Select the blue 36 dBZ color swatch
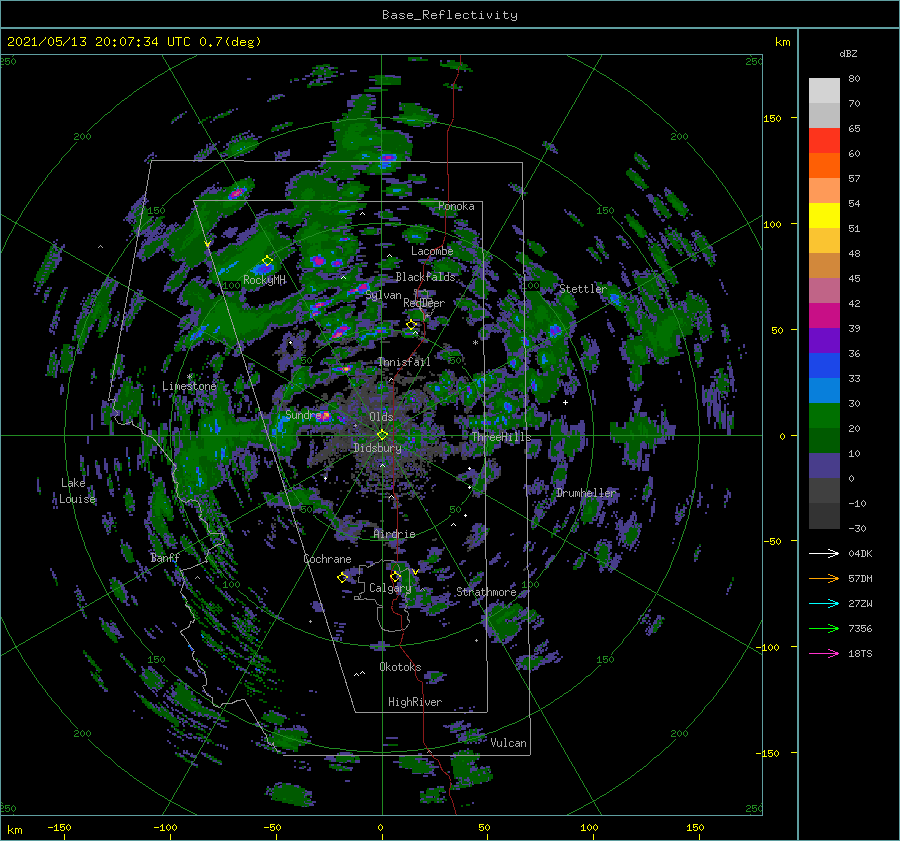This screenshot has height=841, width=900. pos(824,365)
